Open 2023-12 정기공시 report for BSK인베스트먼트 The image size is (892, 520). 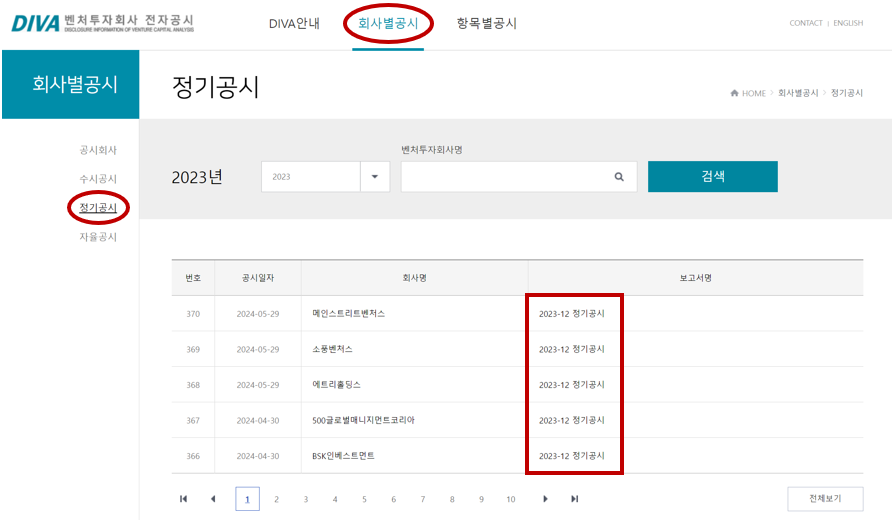coord(572,456)
